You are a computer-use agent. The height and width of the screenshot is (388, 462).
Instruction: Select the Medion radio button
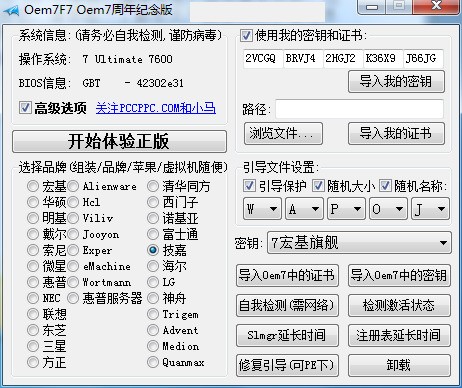tap(153, 346)
